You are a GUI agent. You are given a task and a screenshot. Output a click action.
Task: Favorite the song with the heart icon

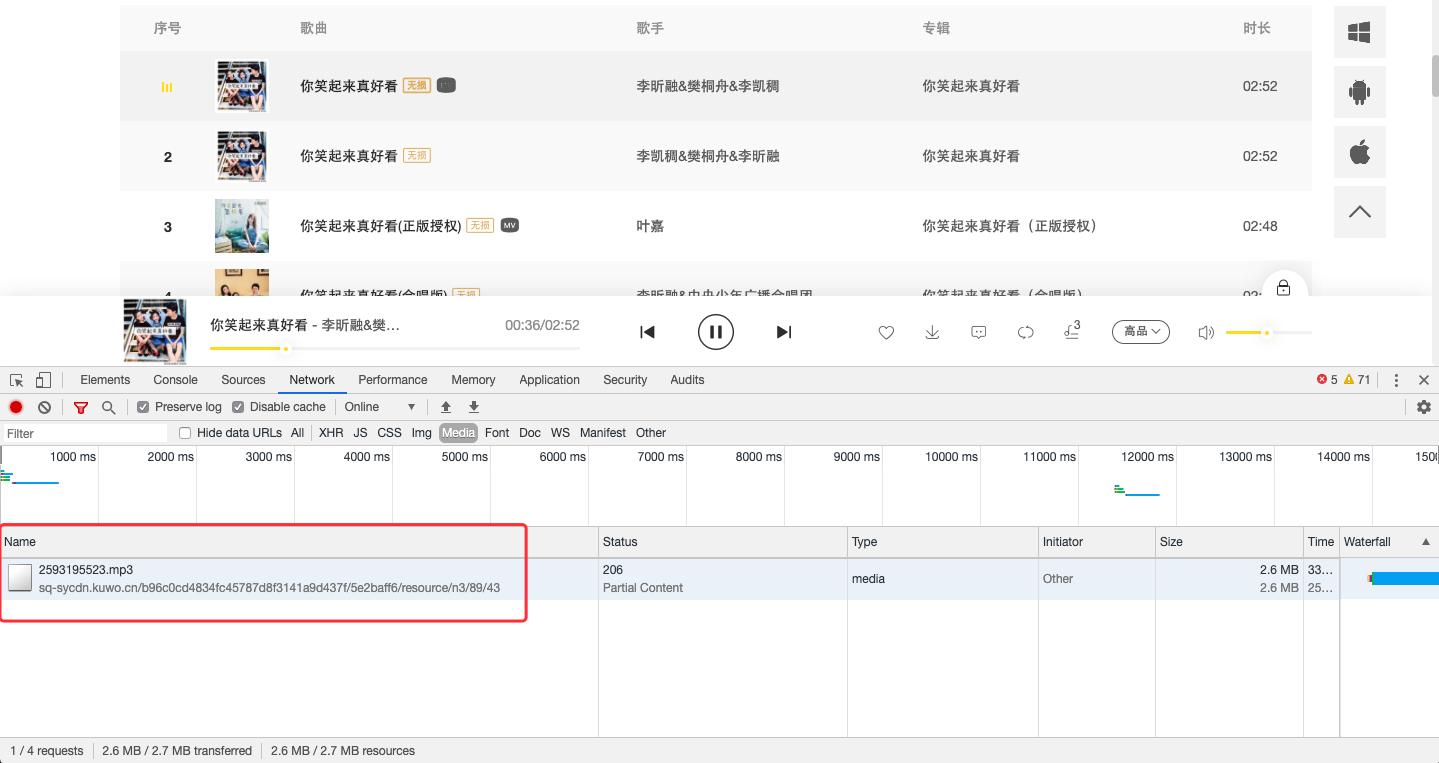coord(886,332)
